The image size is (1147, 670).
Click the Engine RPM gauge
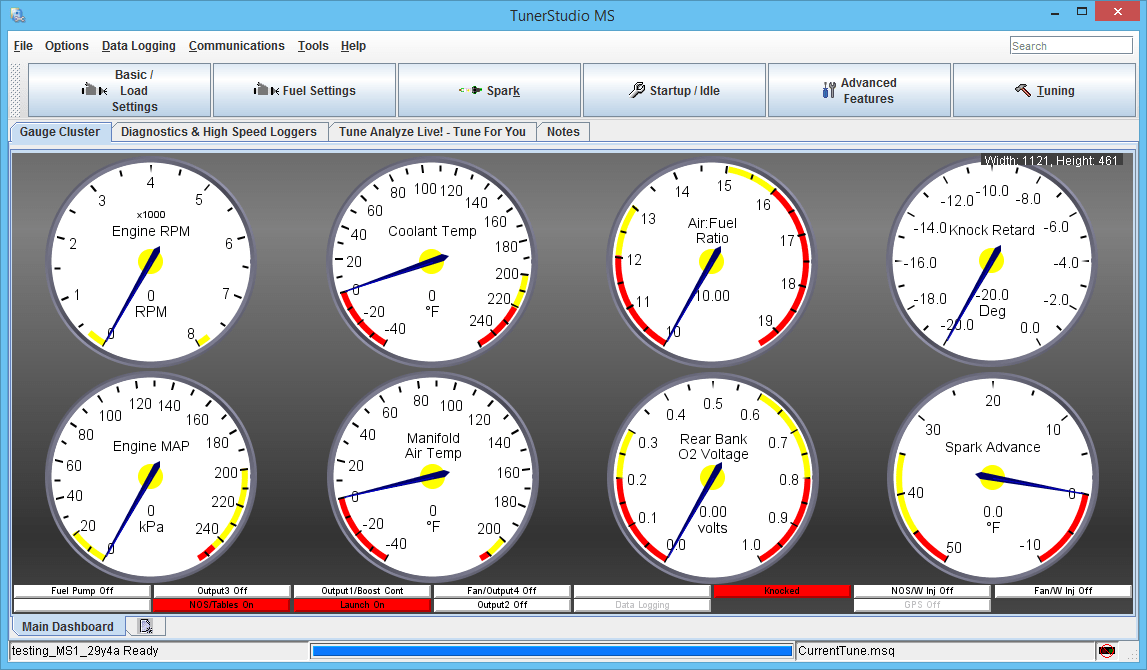tap(151, 261)
